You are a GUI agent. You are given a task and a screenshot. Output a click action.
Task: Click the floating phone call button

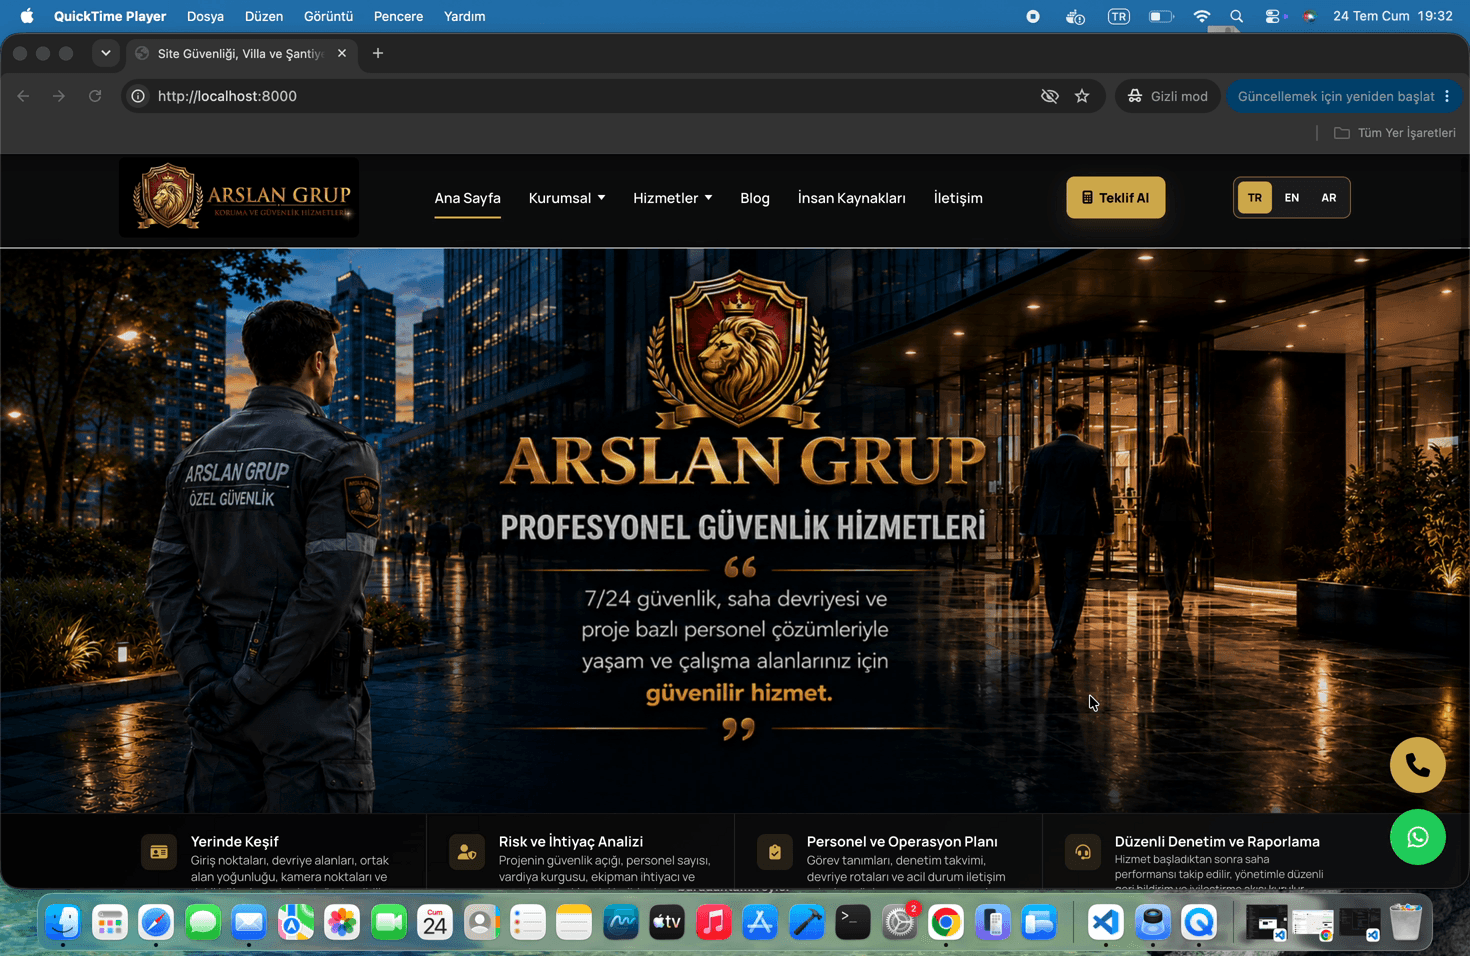[x=1417, y=765]
